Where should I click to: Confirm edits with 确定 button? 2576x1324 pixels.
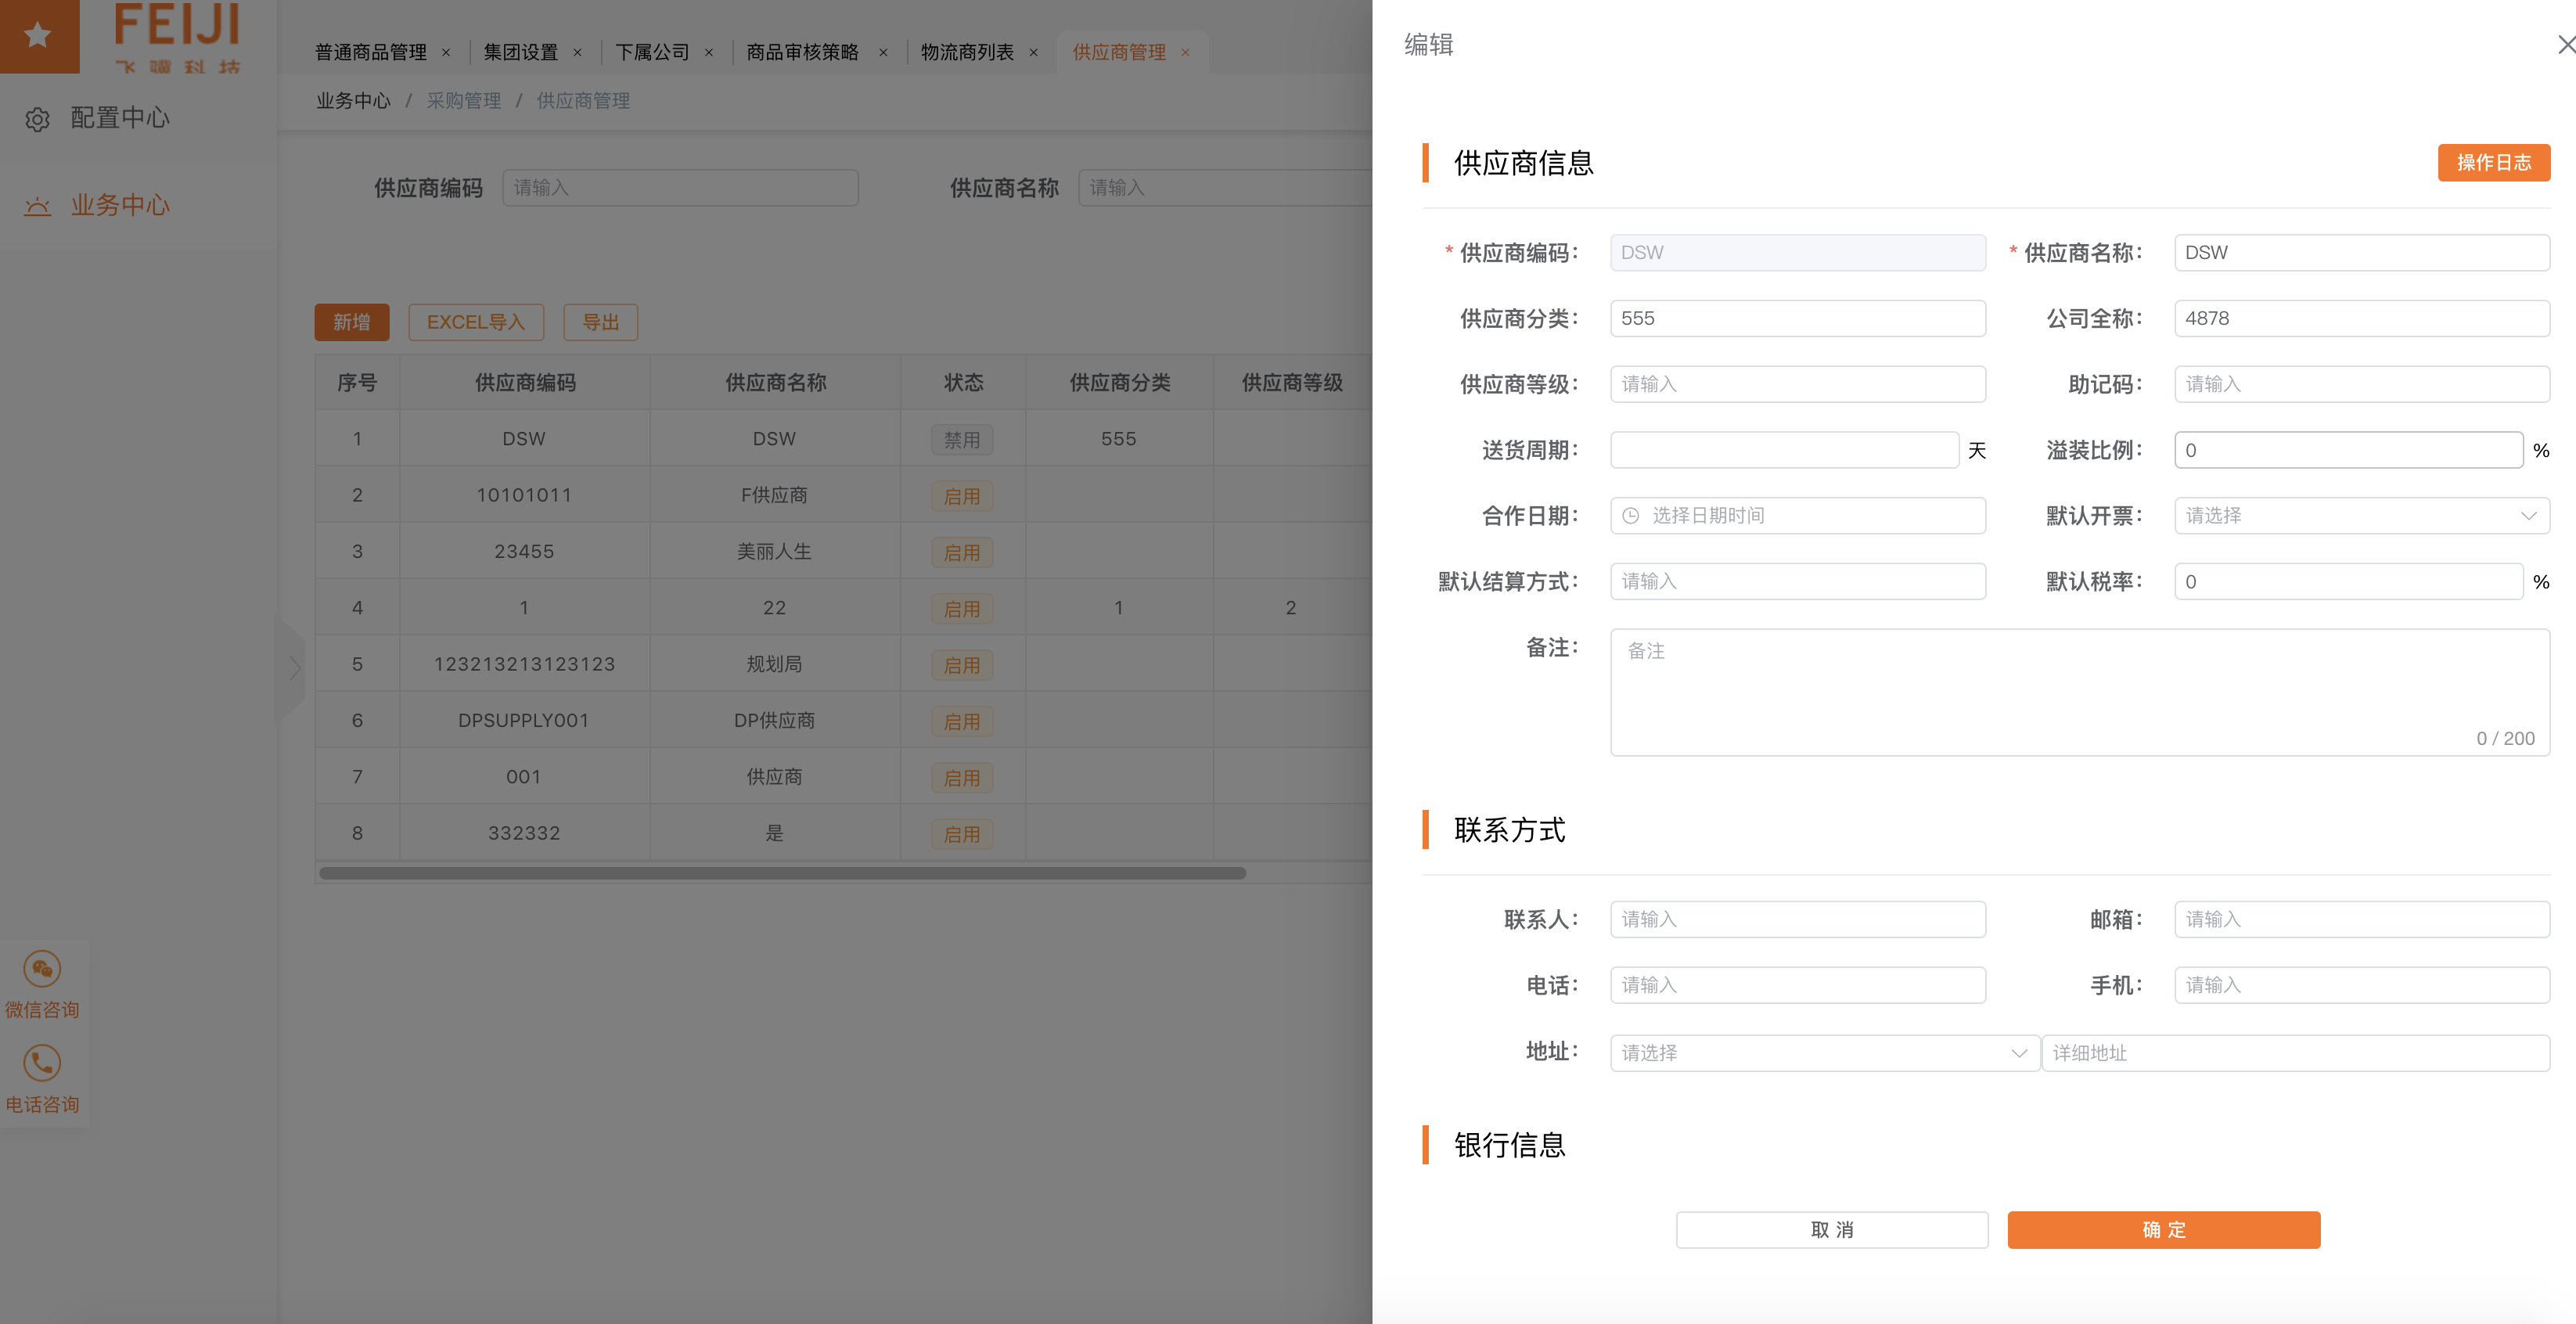[2164, 1230]
